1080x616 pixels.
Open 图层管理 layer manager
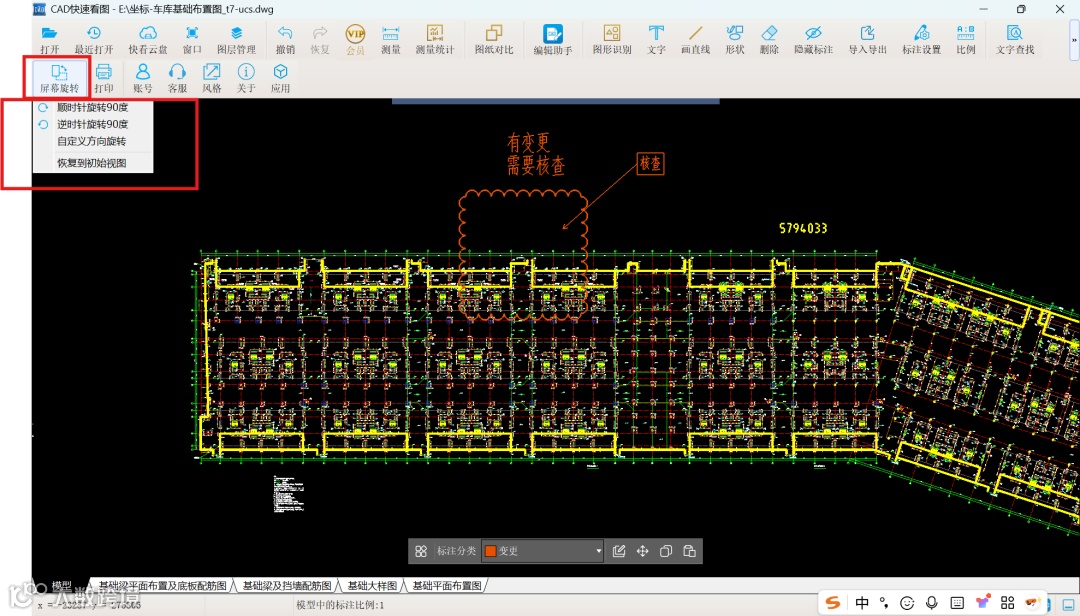tap(236, 39)
